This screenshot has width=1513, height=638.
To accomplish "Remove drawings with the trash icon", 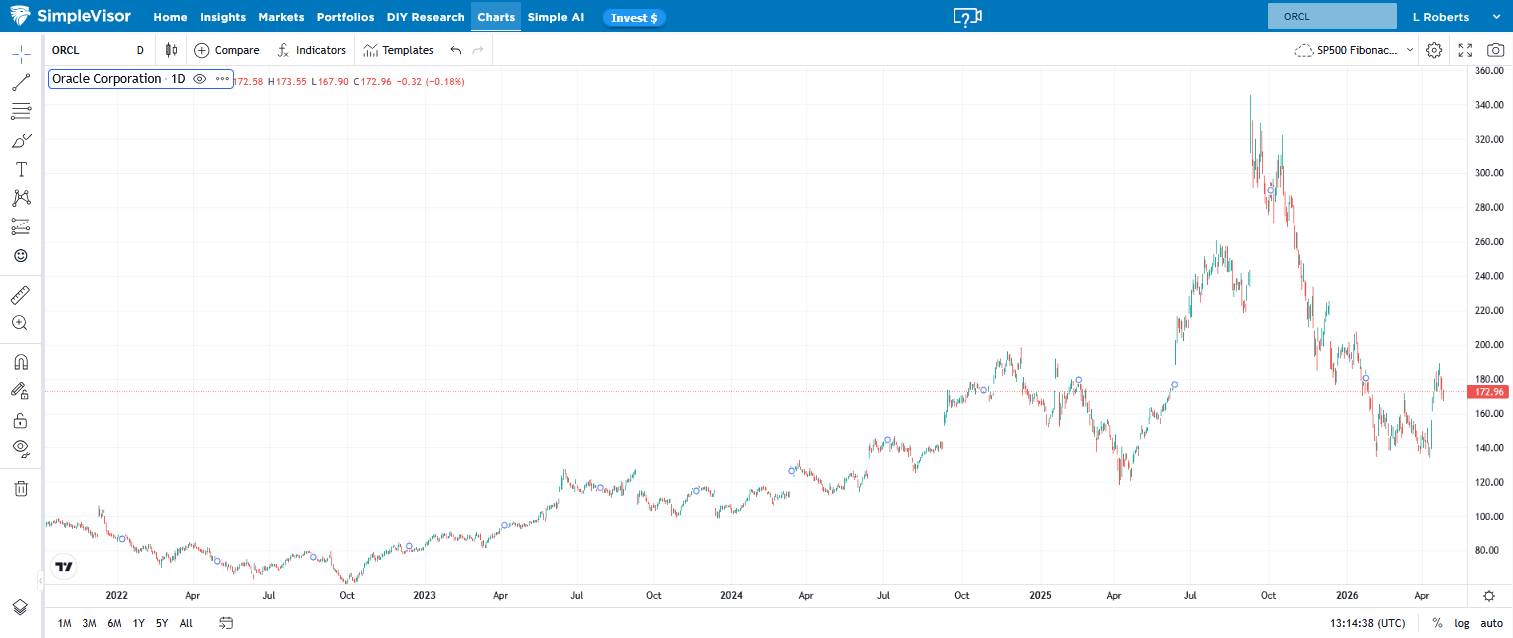I will pyautogui.click(x=21, y=488).
